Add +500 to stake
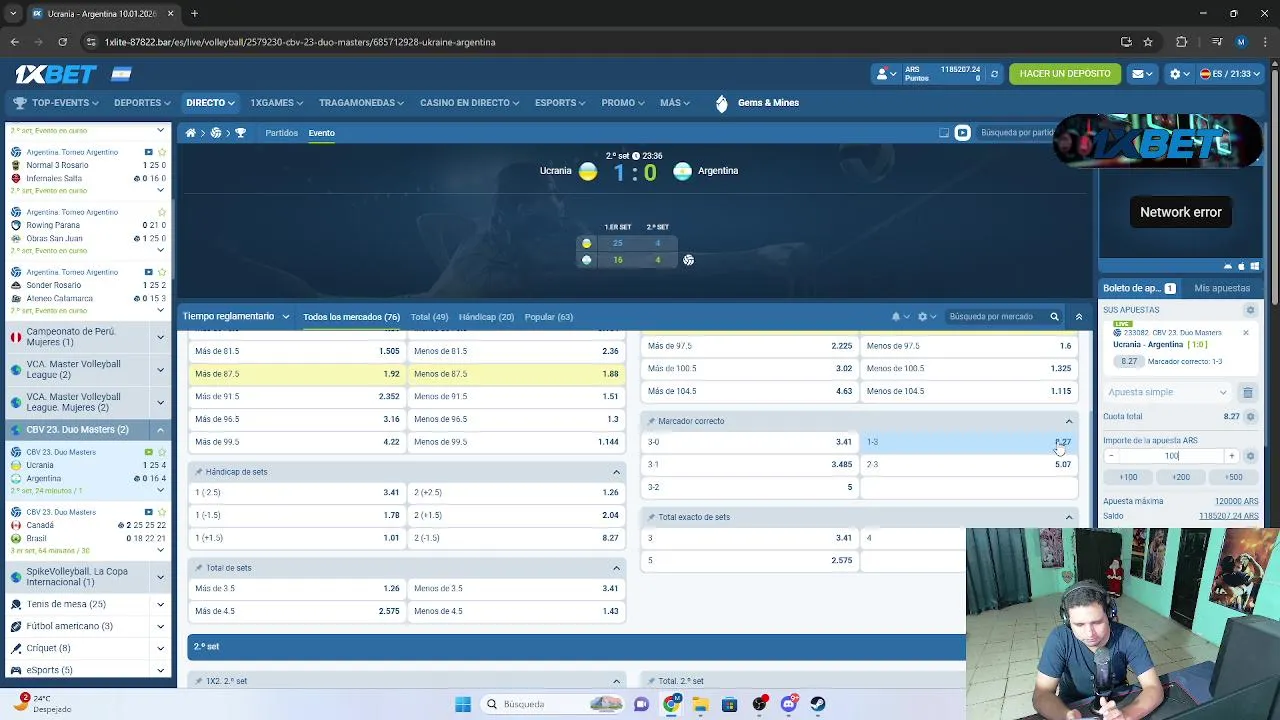The image size is (1280, 720). tap(1234, 478)
